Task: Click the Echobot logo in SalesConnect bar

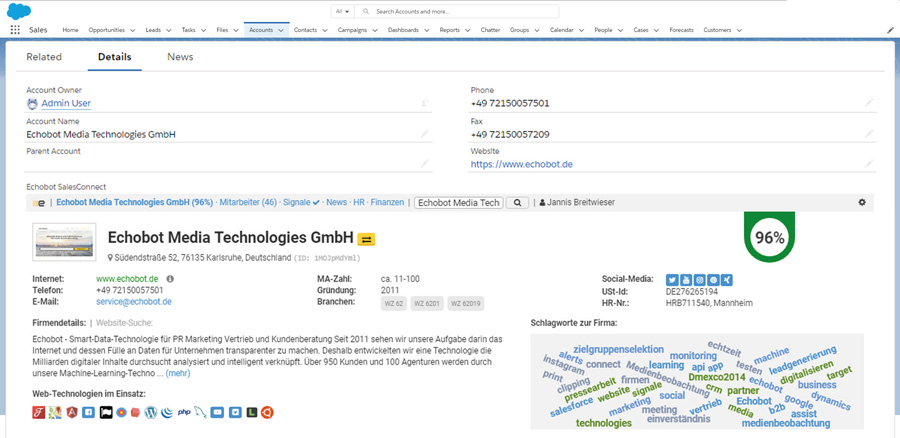Action: click(39, 203)
